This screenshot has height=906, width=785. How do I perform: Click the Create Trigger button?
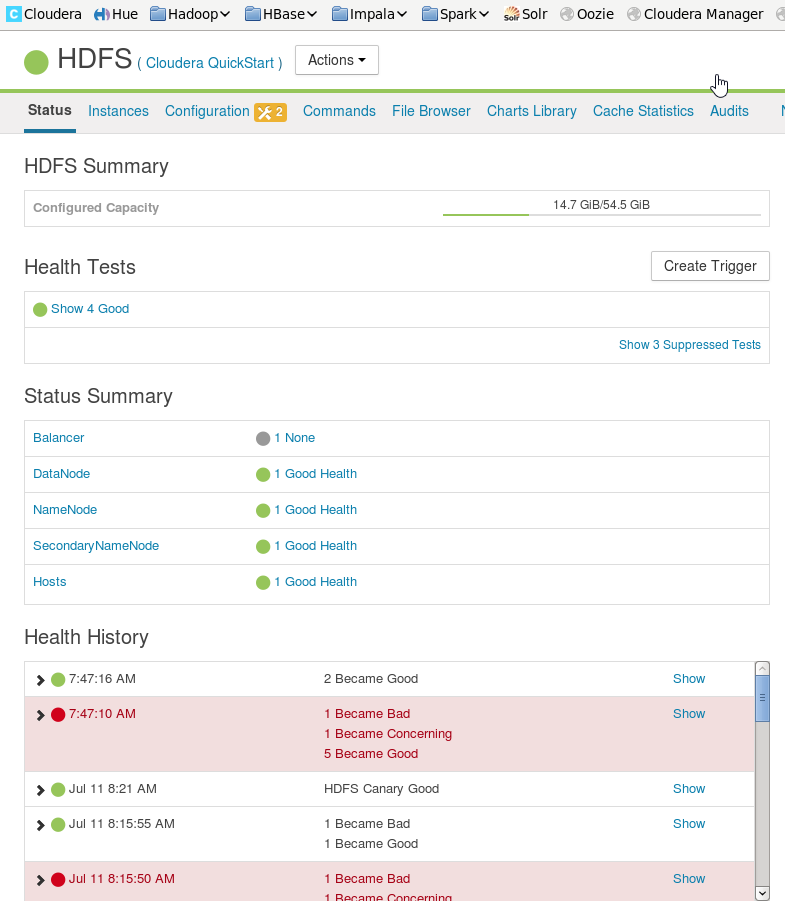(710, 266)
